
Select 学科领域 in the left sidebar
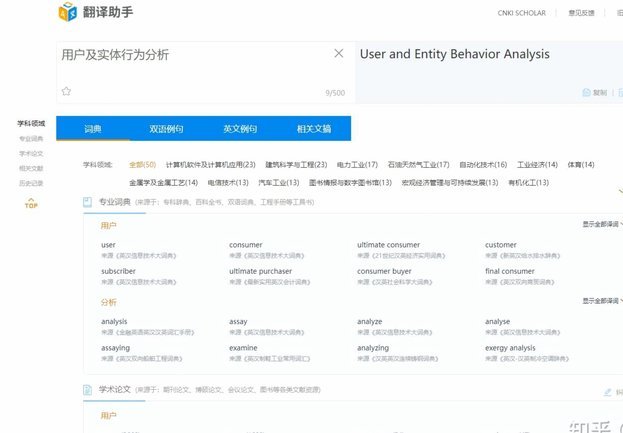[x=31, y=124]
